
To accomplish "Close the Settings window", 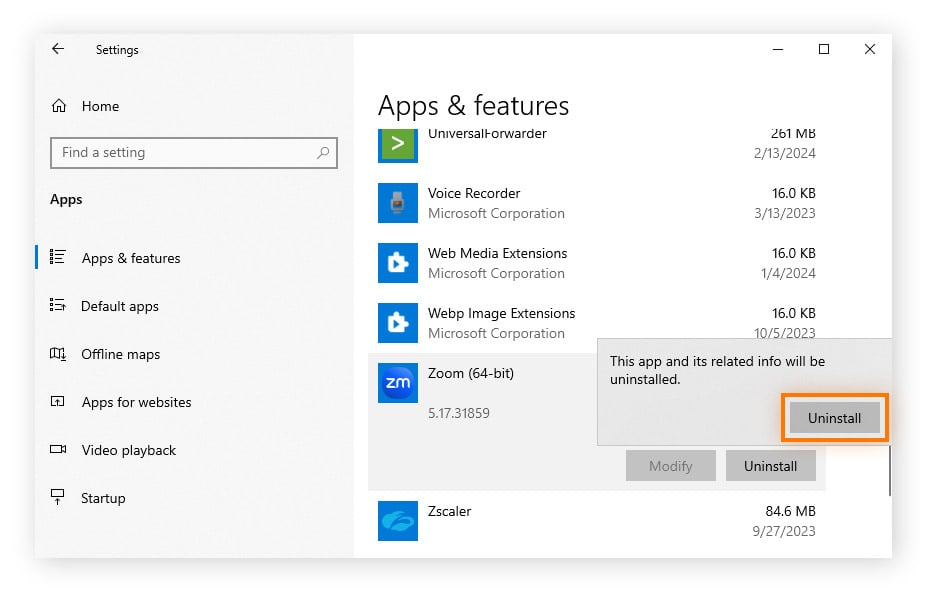I will tap(870, 49).
